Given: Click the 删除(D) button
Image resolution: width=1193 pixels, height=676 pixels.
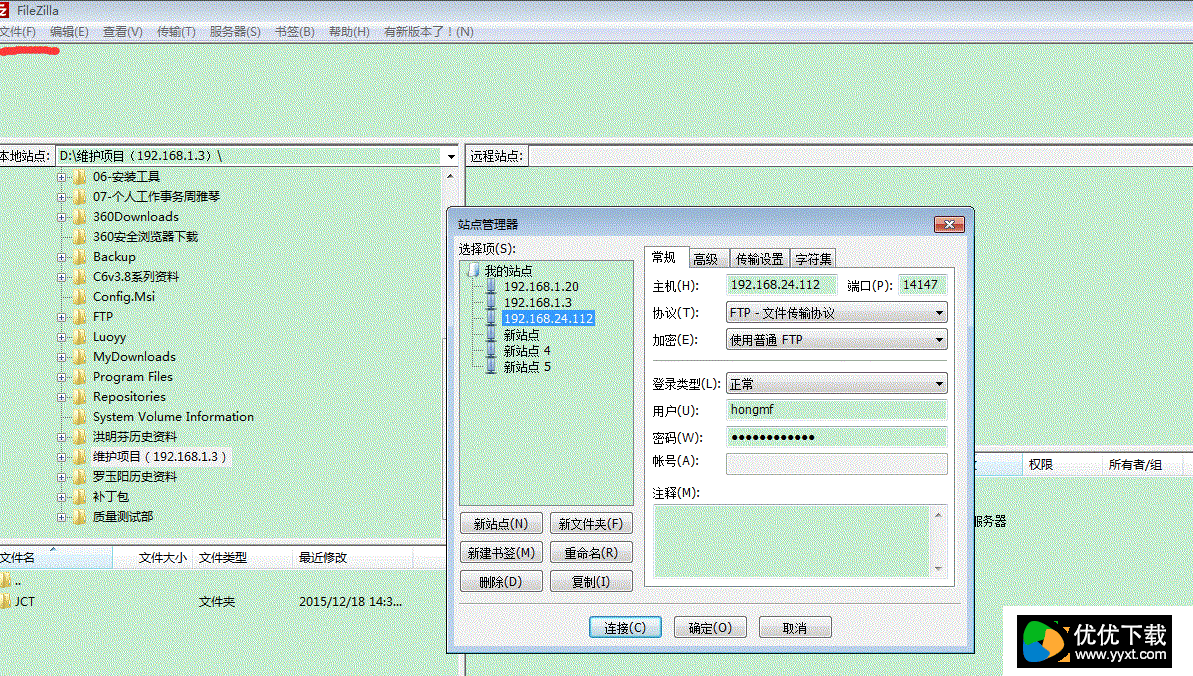Looking at the screenshot, I should 501,582.
